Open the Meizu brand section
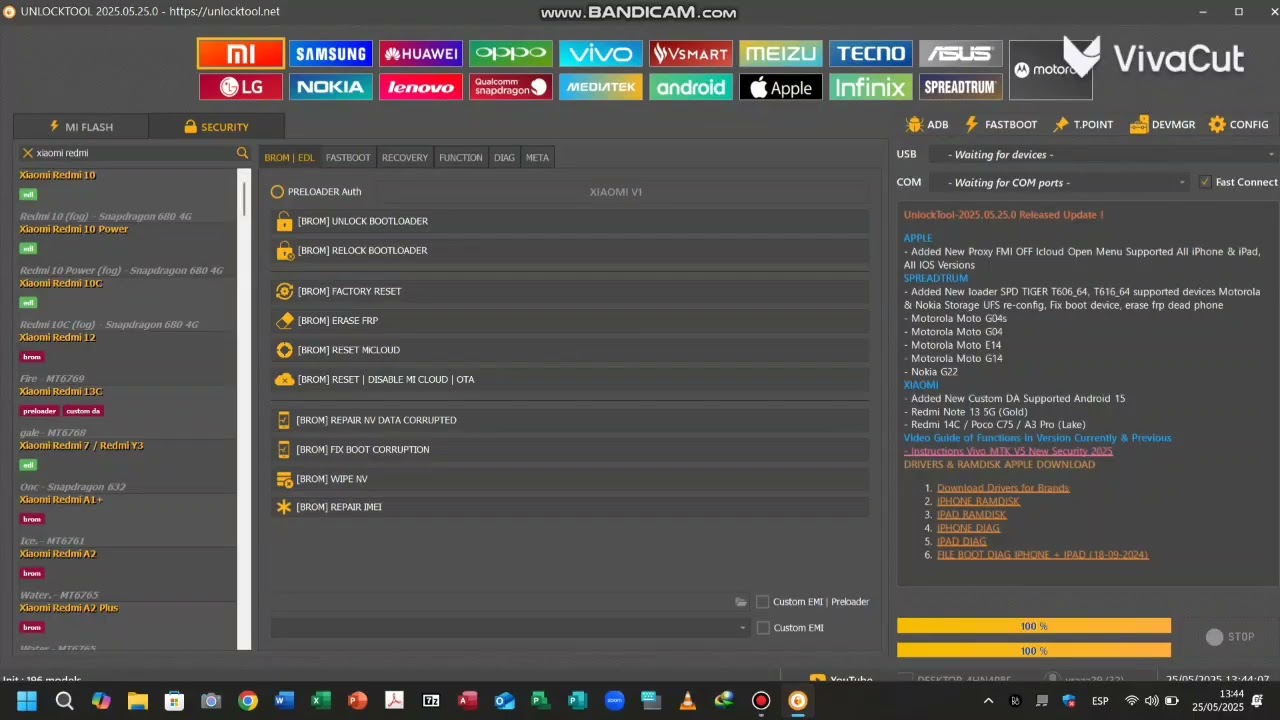 click(x=781, y=54)
